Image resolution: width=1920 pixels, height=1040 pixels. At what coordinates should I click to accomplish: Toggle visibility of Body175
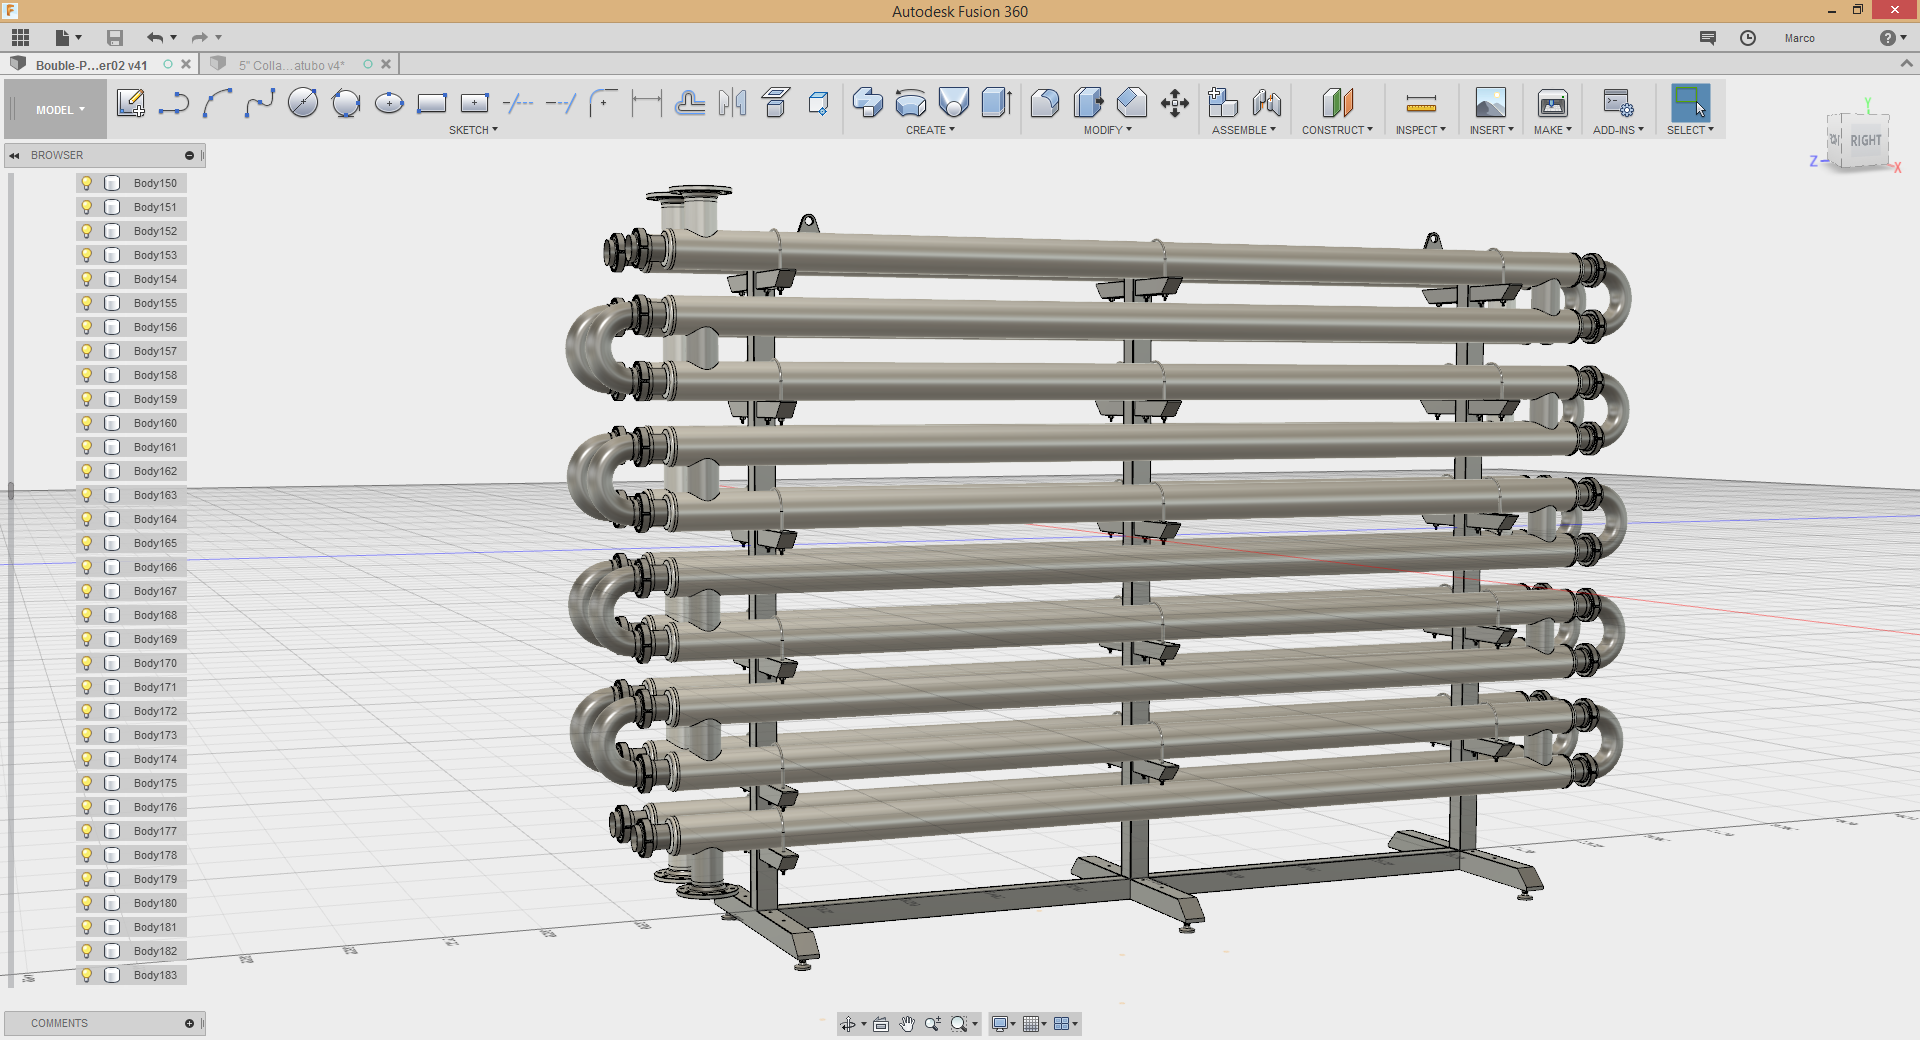tap(87, 783)
